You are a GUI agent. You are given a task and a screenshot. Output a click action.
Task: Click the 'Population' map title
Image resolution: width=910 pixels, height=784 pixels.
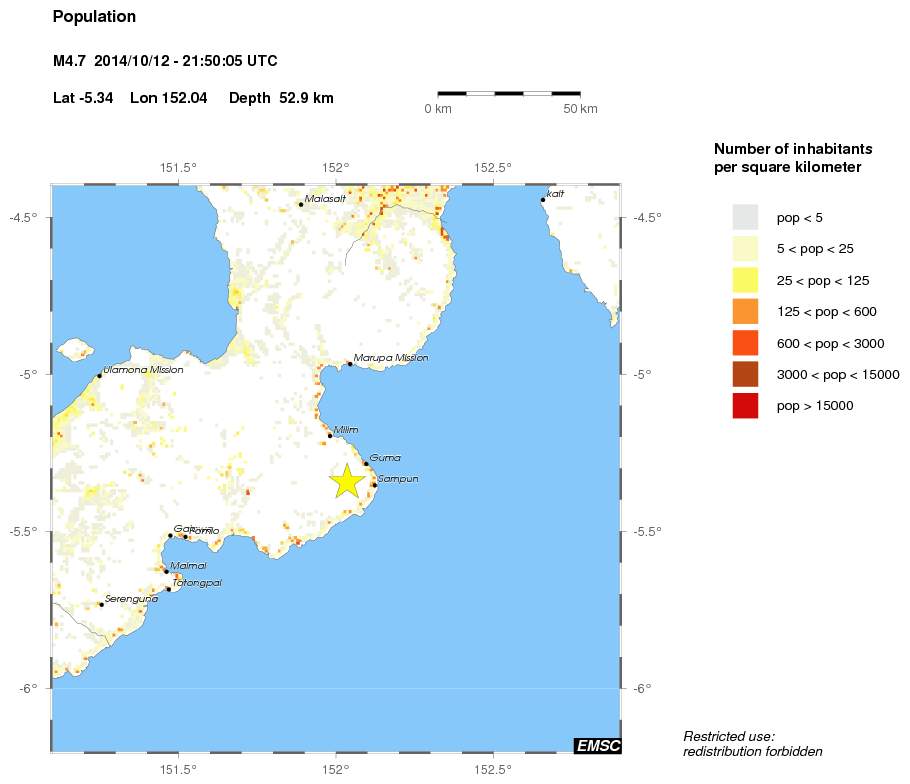pos(94,17)
